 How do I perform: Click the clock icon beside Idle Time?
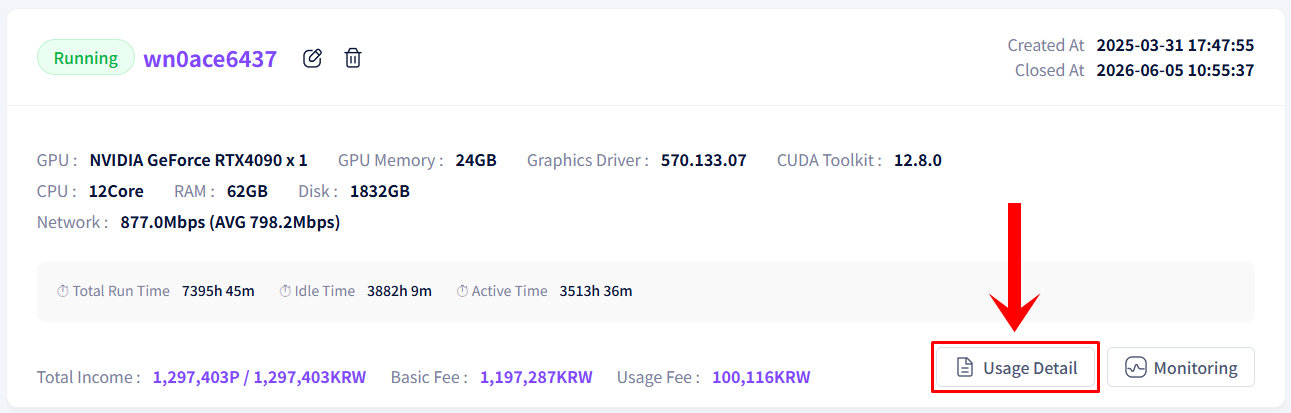point(285,291)
